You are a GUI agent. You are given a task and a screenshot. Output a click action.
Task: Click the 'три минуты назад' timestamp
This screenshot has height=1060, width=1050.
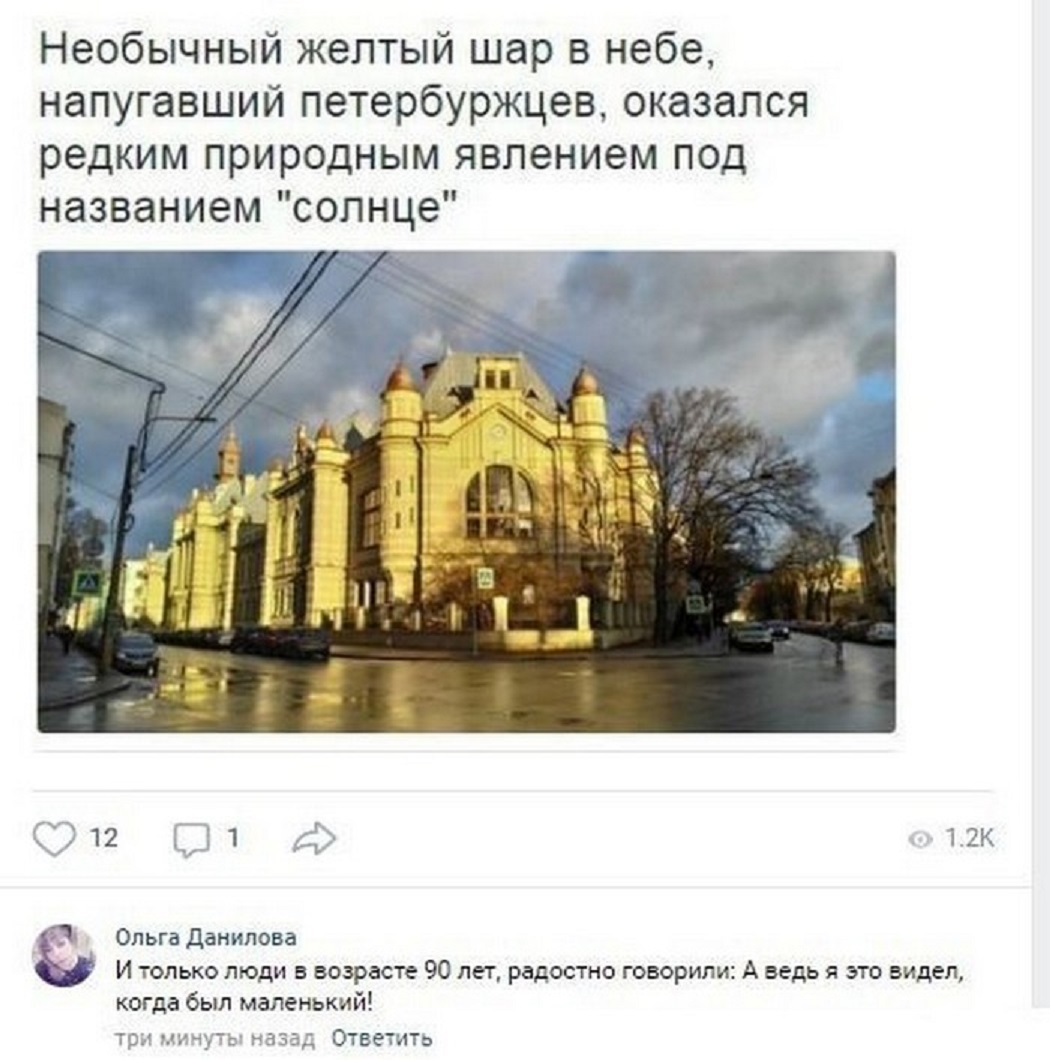click(x=215, y=1038)
